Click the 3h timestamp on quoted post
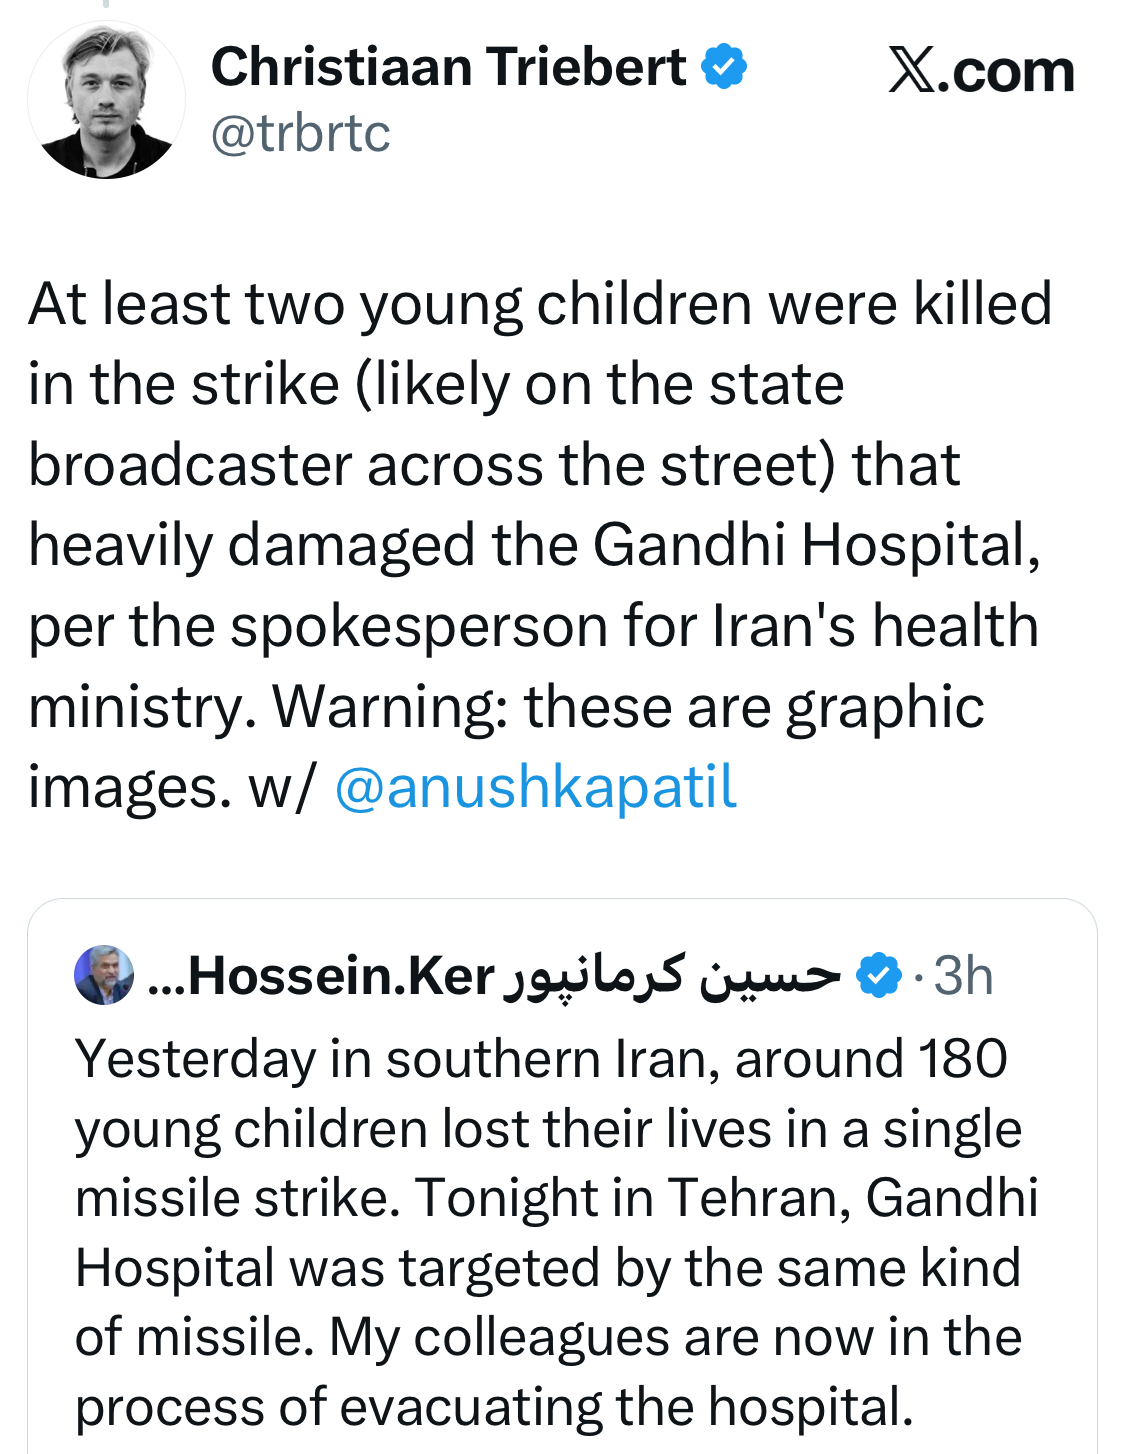Screen dimensions: 1125x1454 (x=962, y=976)
